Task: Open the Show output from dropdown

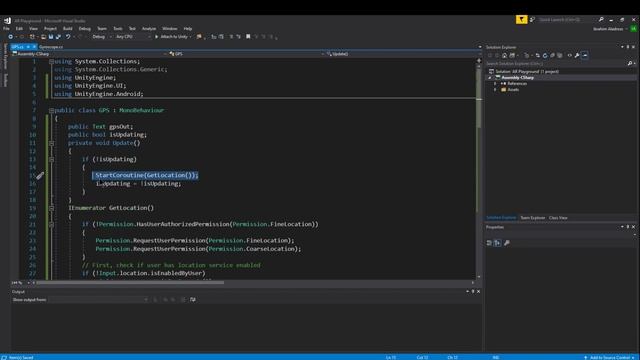Action: (x=98, y=300)
